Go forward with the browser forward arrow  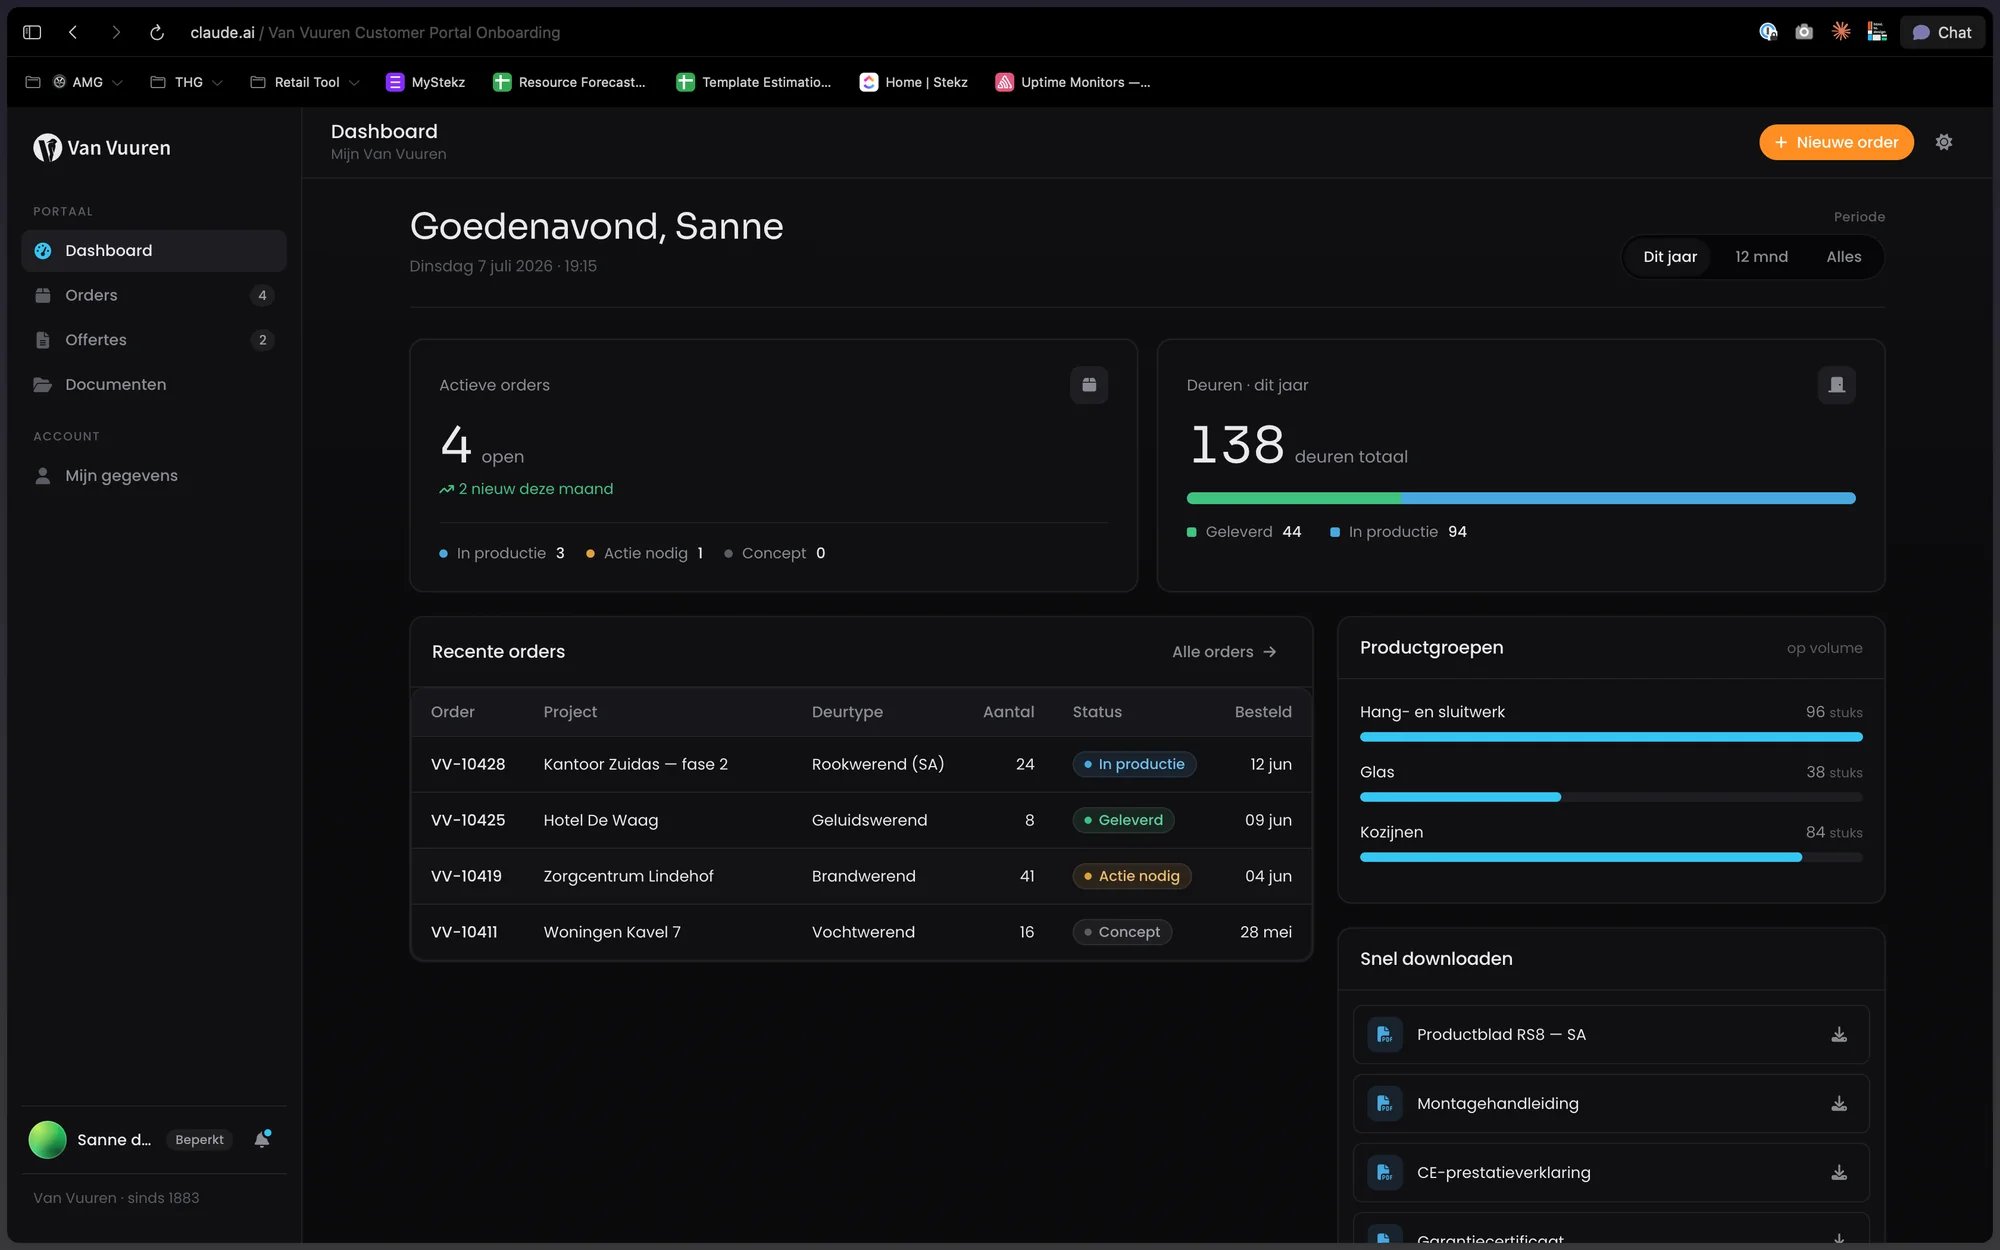coord(116,32)
